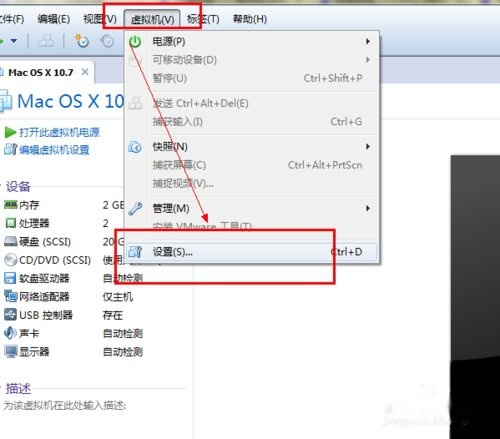Screen dimensions: 500x439
Task: Click the settings icon beside 设置(S)
Action: point(135,252)
